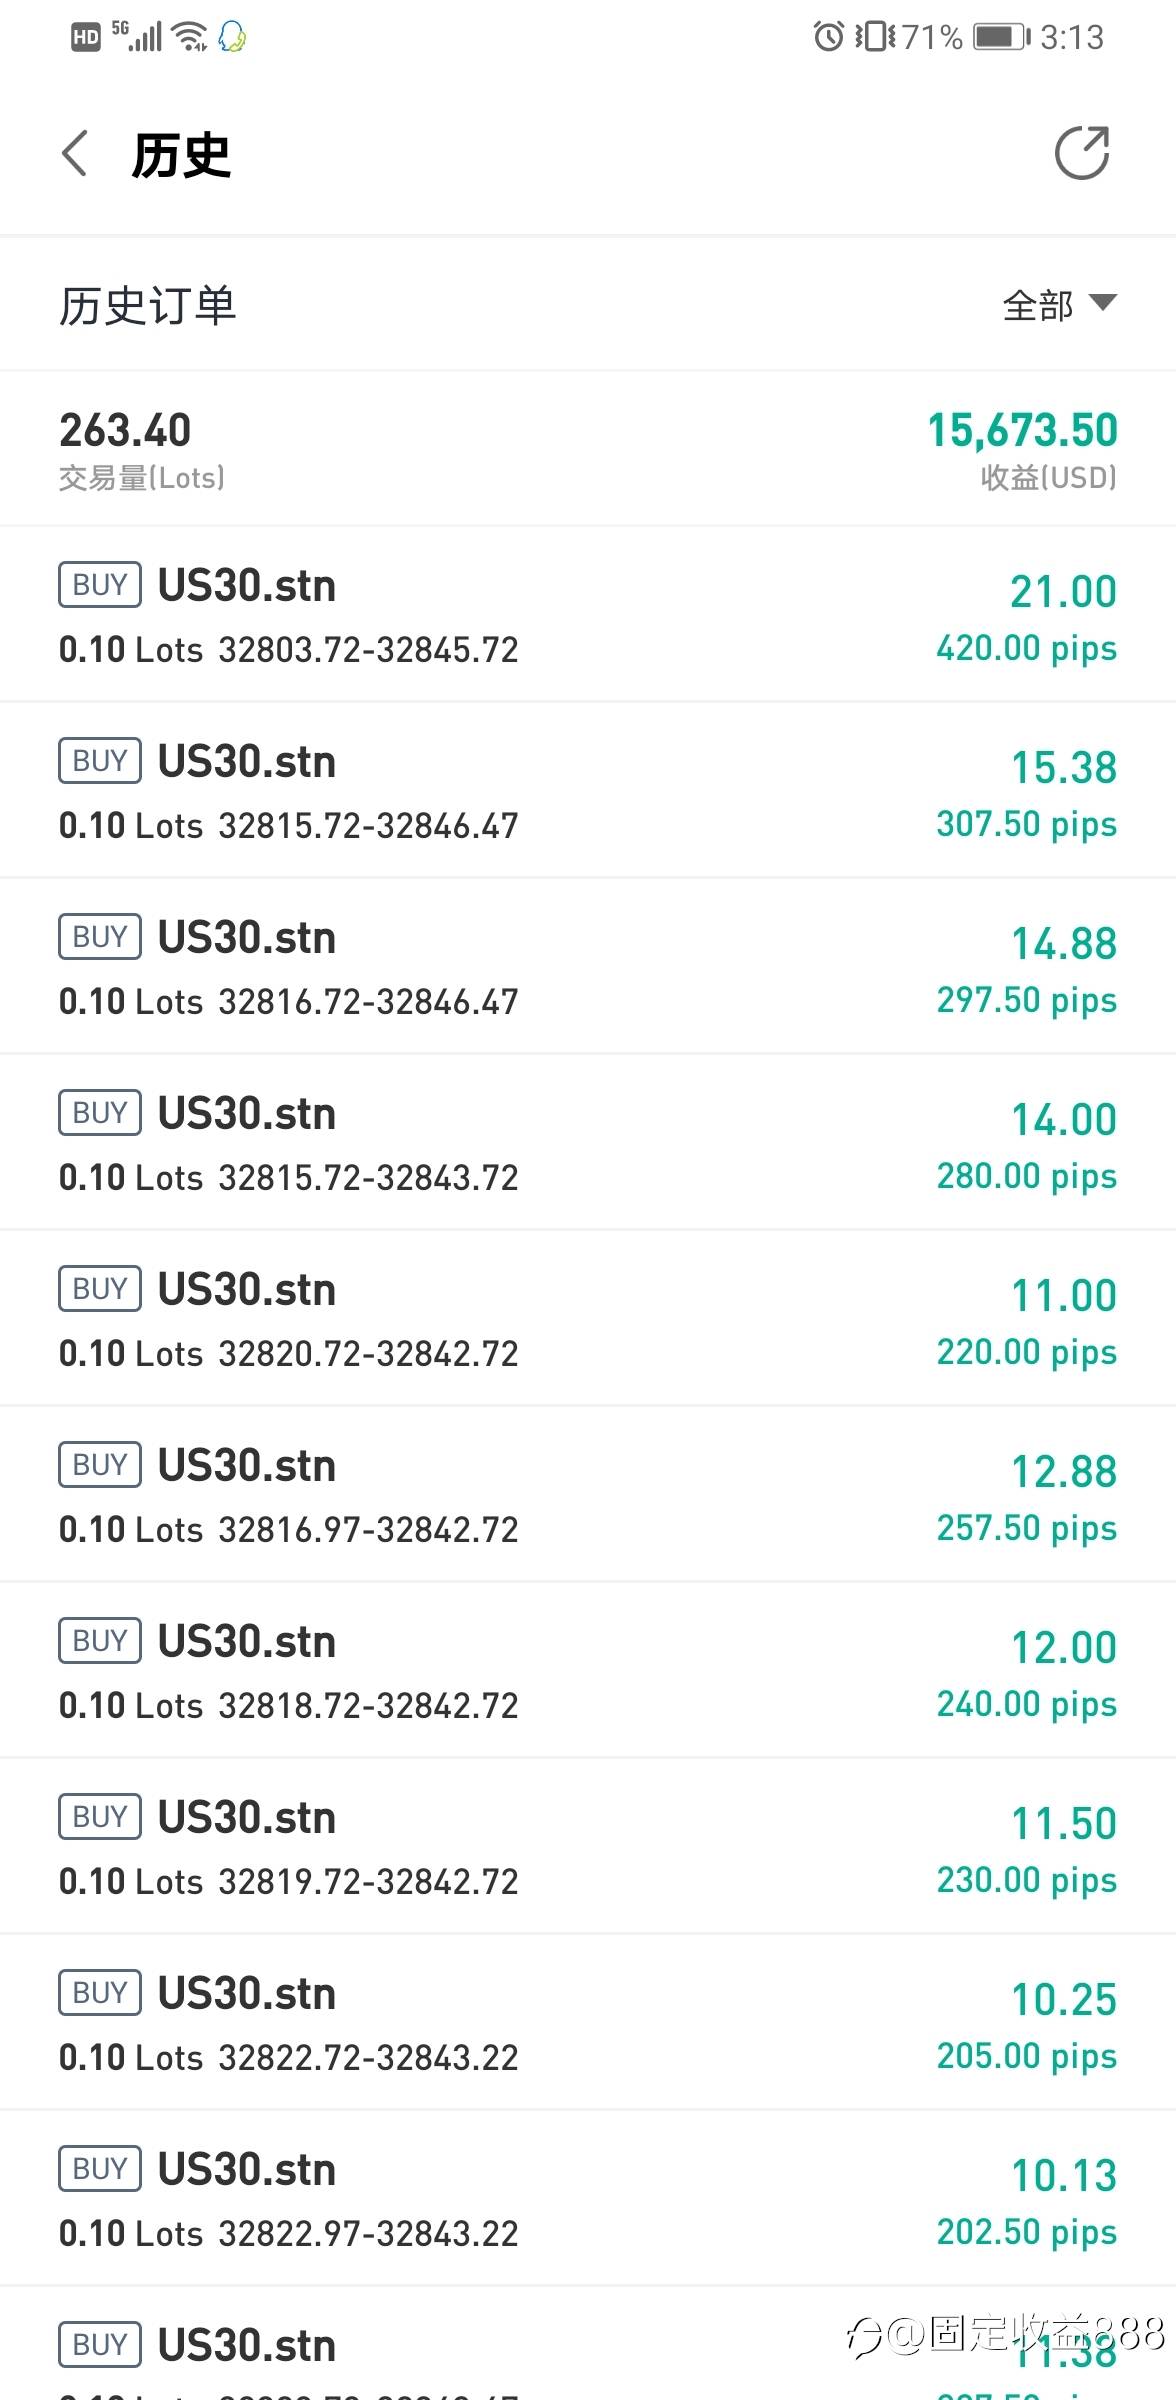
Task: Tap the back arrow icon
Action: click(x=75, y=154)
